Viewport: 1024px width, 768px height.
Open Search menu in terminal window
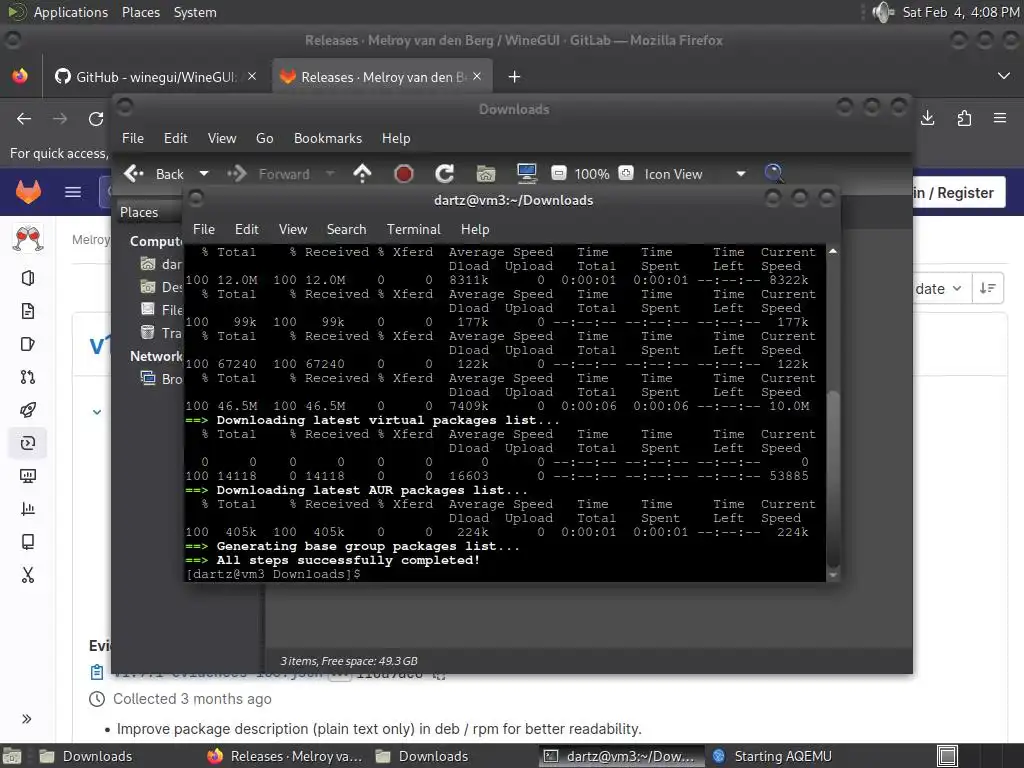point(346,229)
